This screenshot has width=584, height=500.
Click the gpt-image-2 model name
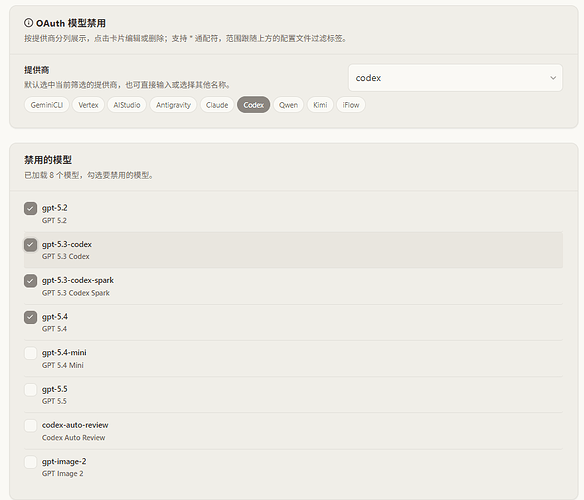coord(64,461)
